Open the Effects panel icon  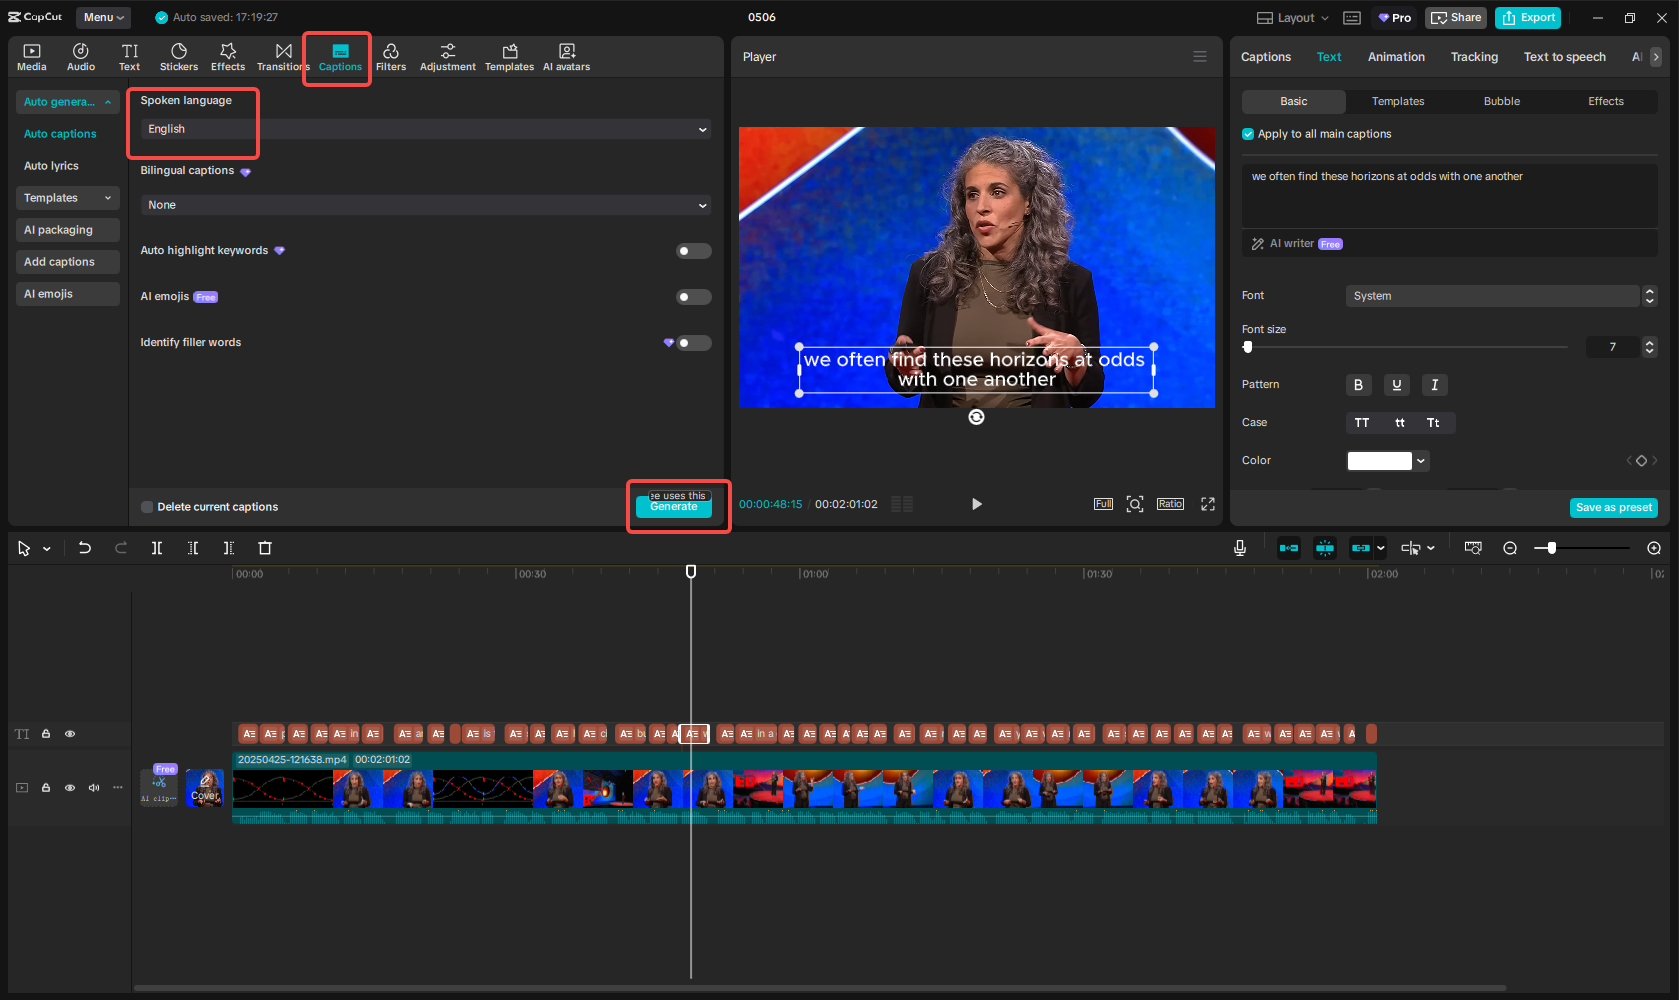227,57
